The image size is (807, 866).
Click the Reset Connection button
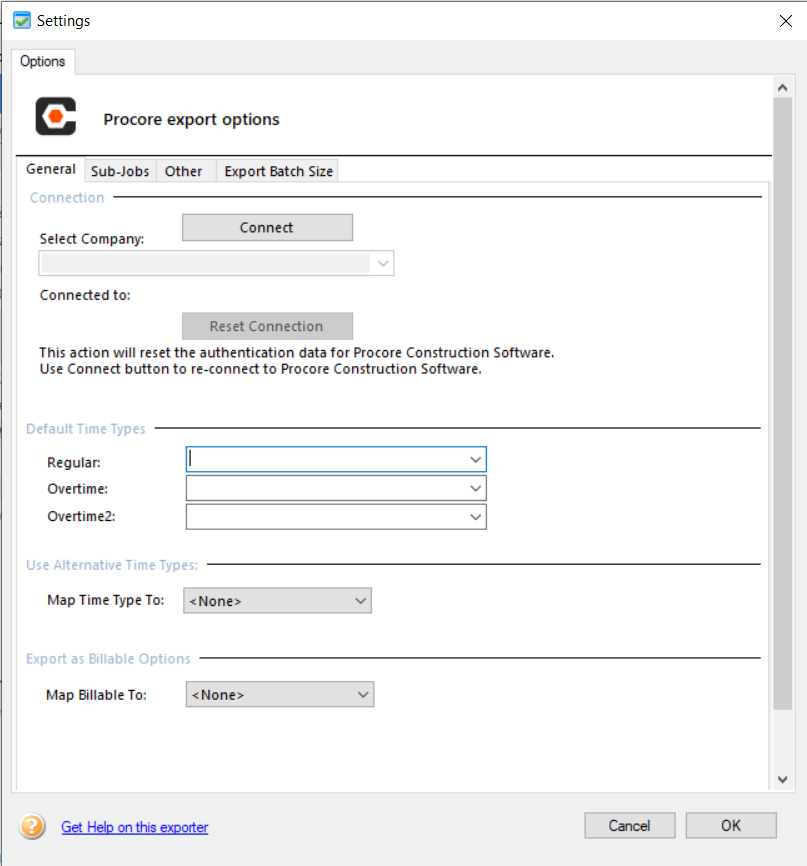coord(267,326)
